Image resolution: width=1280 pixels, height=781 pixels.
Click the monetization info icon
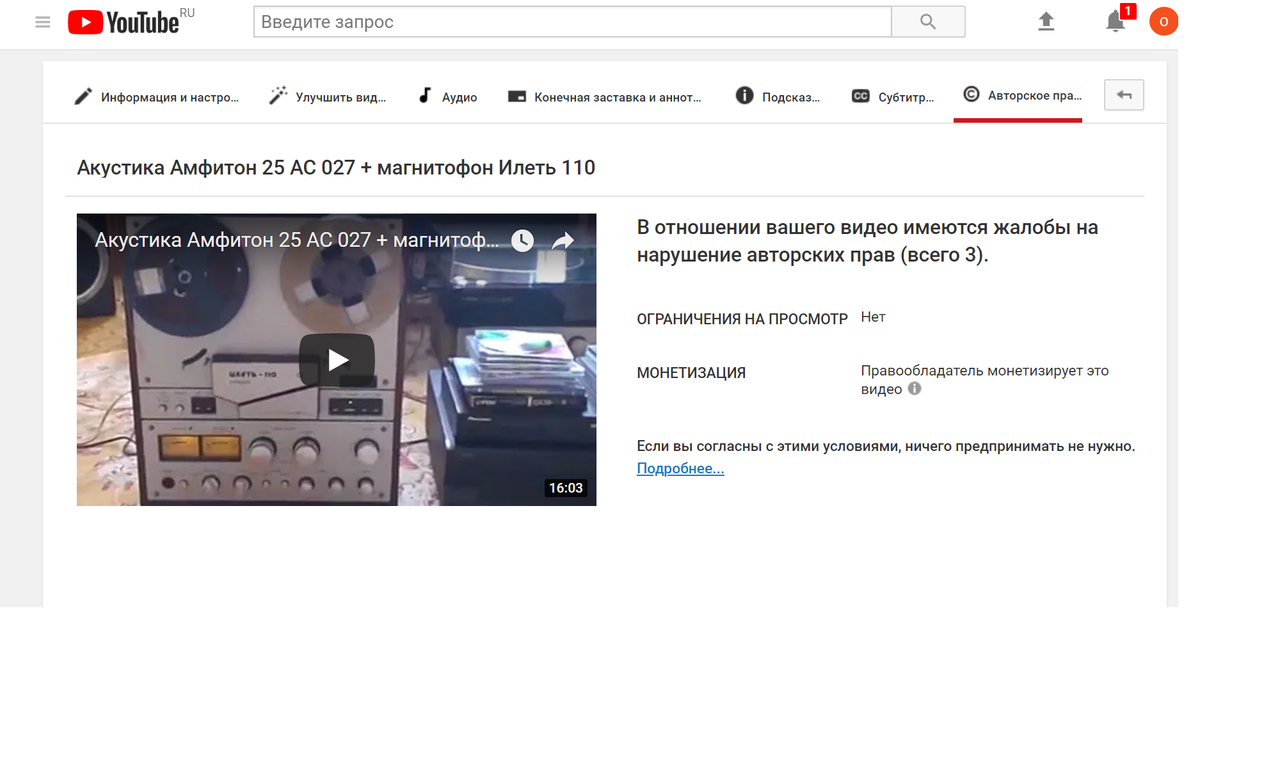914,389
